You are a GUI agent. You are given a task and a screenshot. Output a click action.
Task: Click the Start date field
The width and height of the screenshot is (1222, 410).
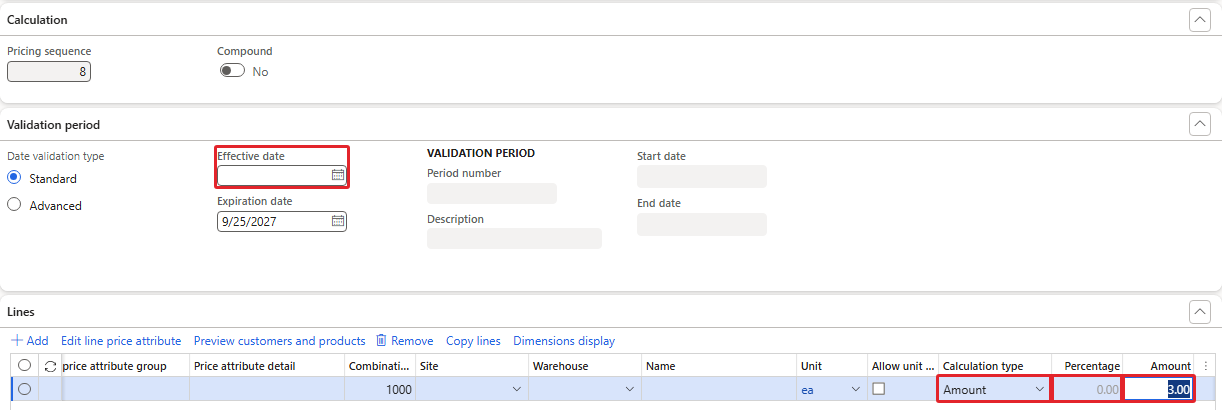702,176
